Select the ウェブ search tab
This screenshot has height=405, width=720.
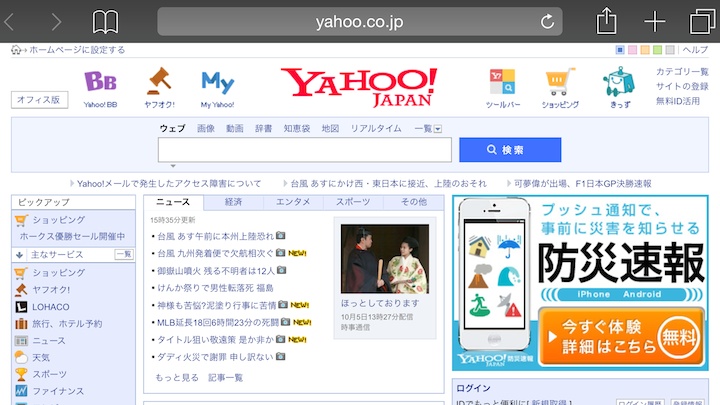tap(172, 129)
